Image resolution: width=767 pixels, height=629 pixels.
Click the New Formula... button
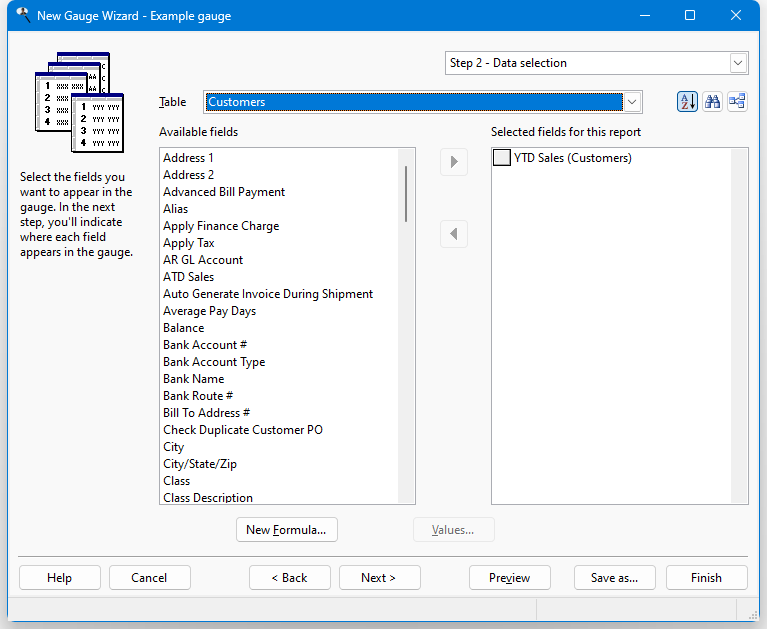tap(287, 530)
